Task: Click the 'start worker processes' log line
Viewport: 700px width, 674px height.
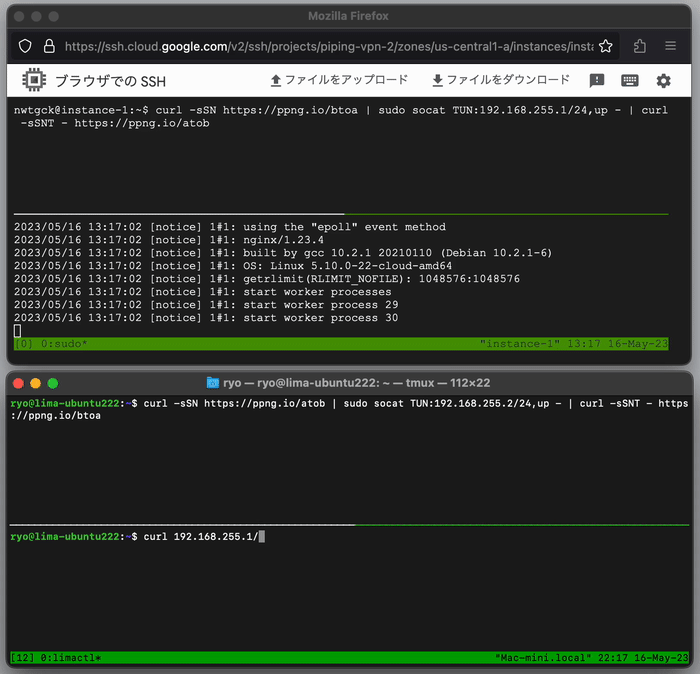Action: [202, 292]
